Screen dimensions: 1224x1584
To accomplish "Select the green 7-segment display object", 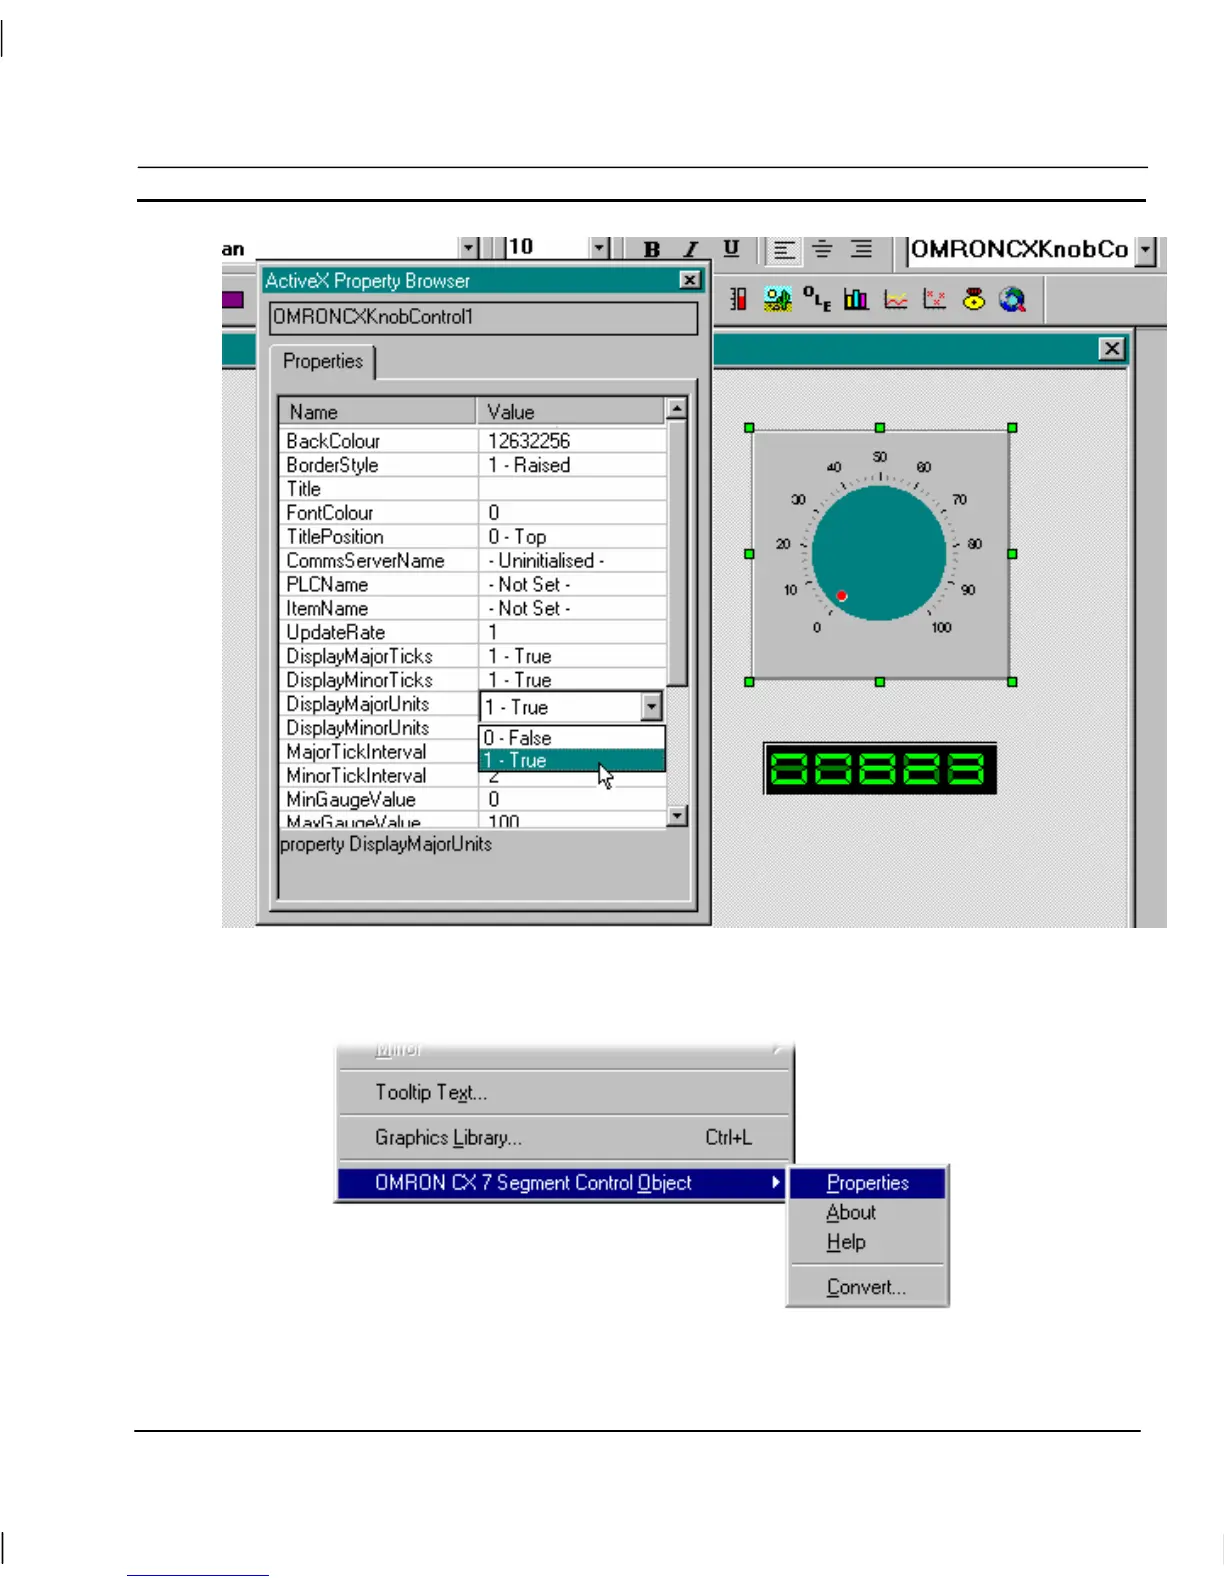I will 880,769.
